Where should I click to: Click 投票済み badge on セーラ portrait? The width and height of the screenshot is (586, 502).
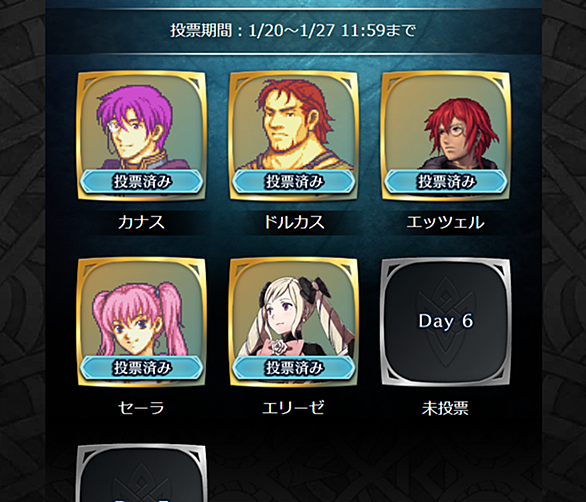[x=142, y=368]
